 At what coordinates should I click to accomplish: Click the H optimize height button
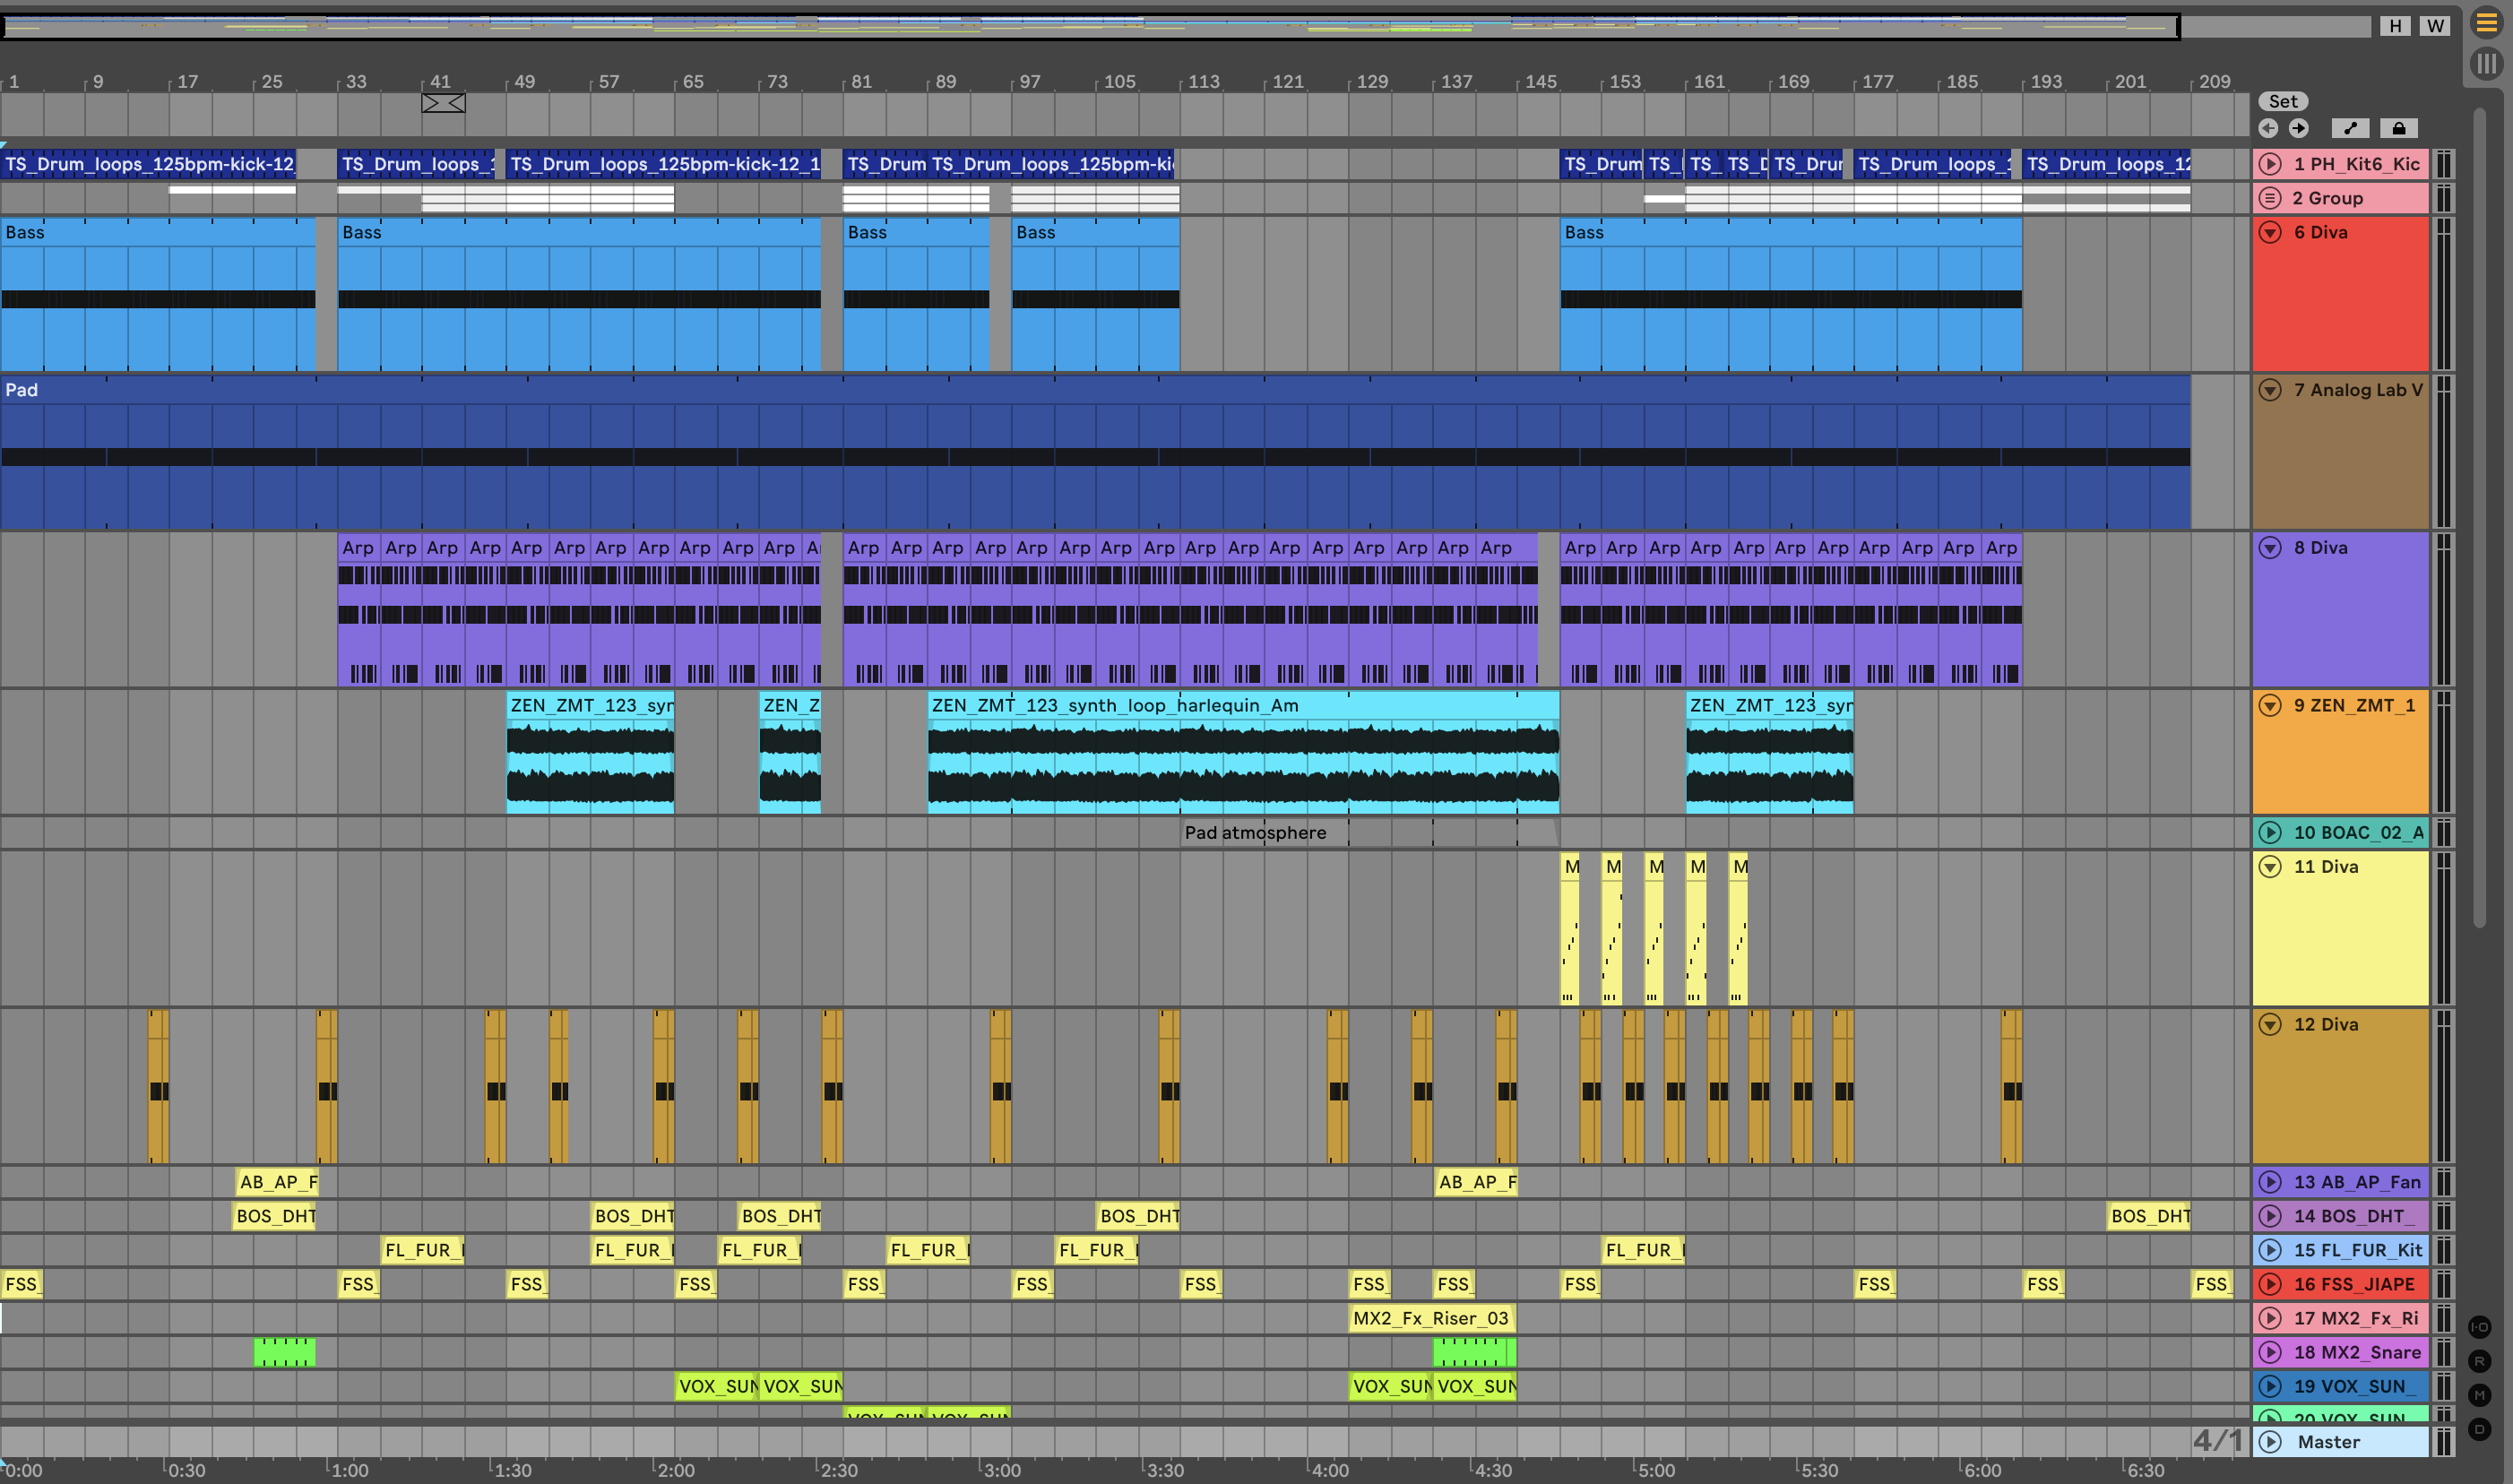pos(2395,26)
